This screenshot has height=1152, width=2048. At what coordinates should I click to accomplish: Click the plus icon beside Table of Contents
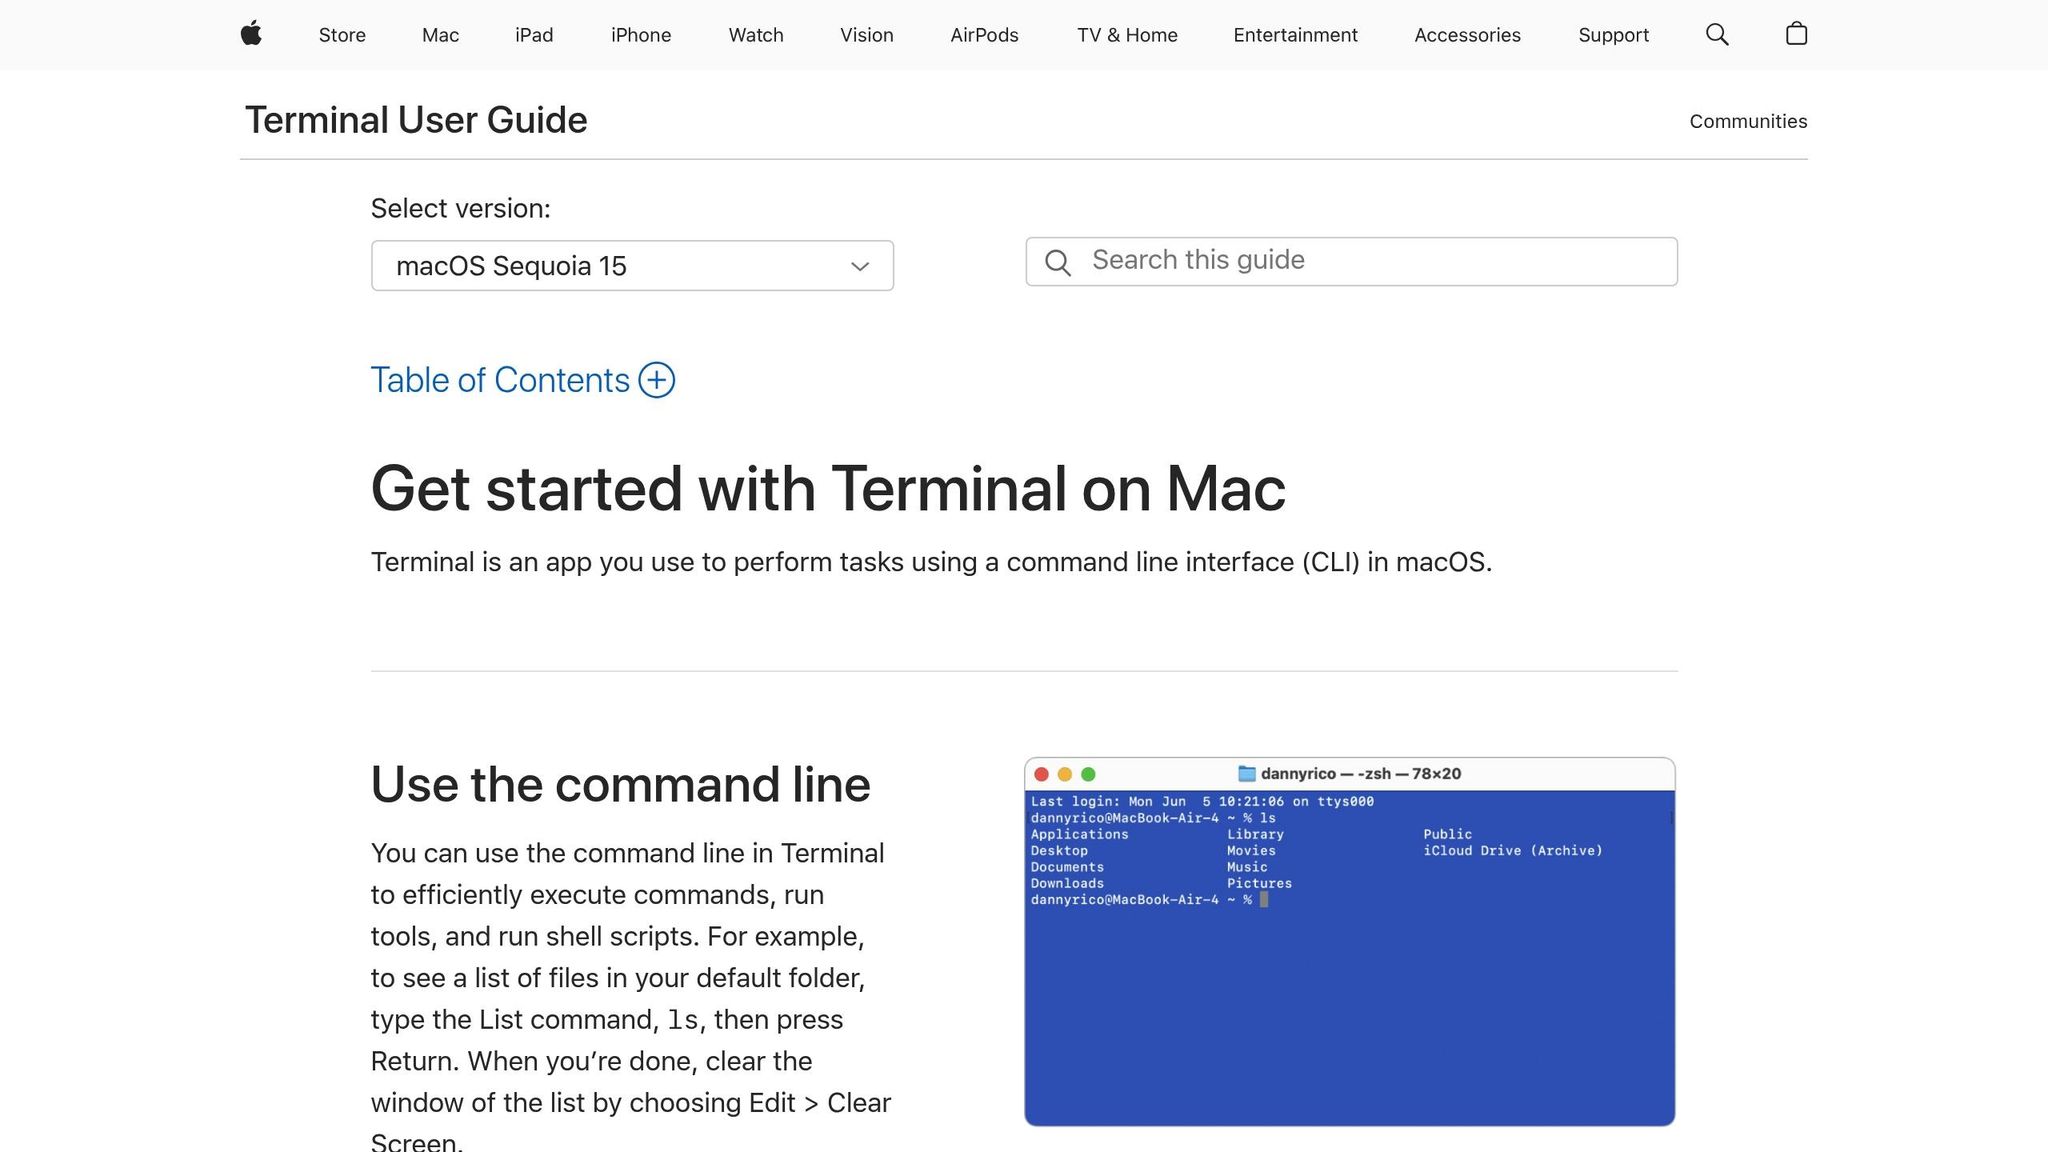click(657, 380)
